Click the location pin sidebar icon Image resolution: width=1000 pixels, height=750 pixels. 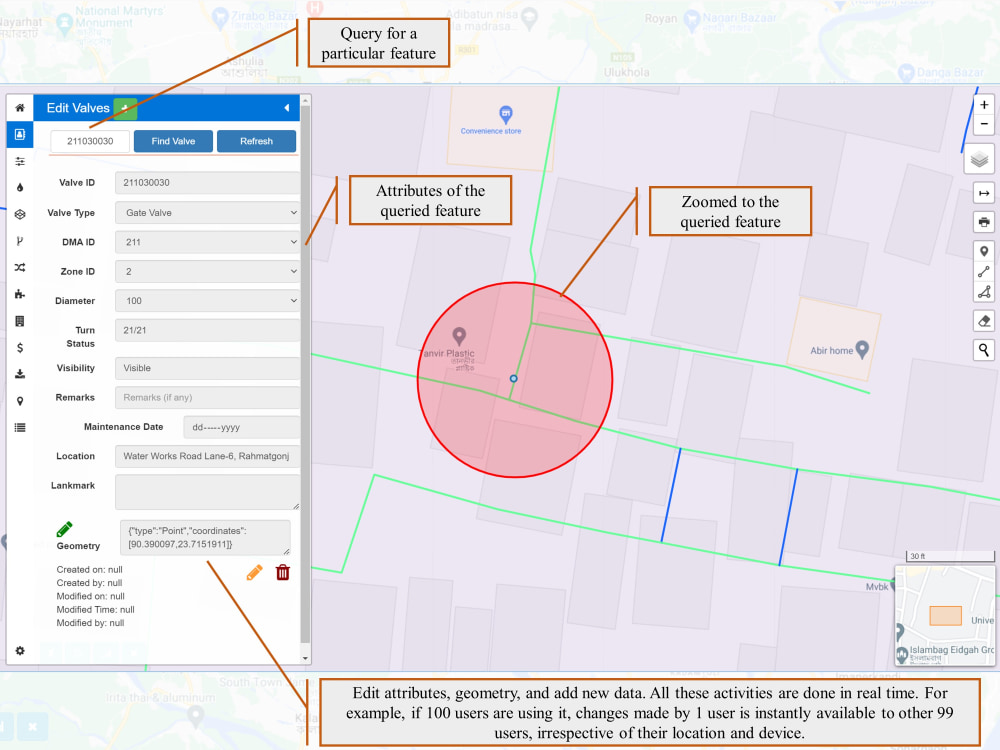[20, 401]
